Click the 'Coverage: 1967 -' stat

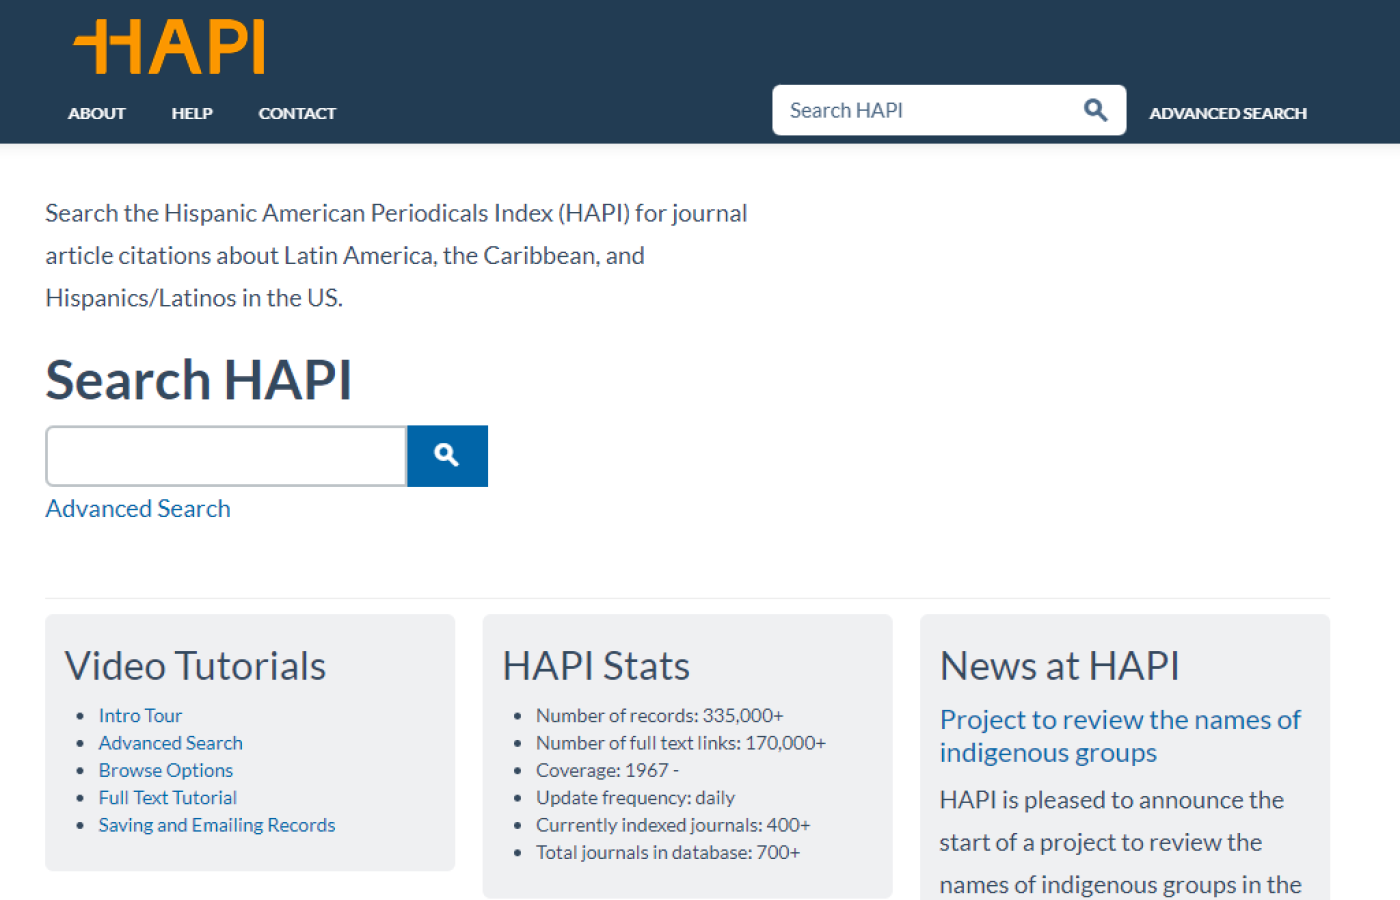[x=607, y=770]
